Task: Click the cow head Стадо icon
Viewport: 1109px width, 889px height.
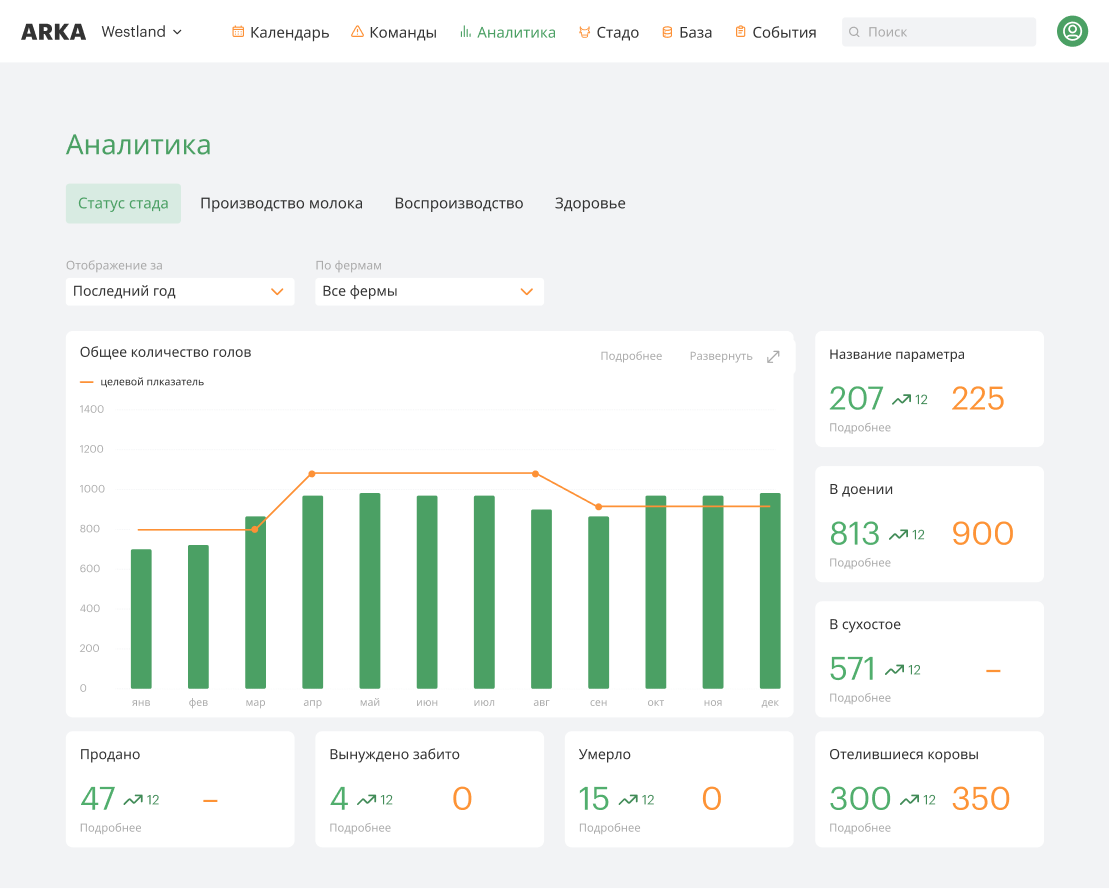Action: 584,32
